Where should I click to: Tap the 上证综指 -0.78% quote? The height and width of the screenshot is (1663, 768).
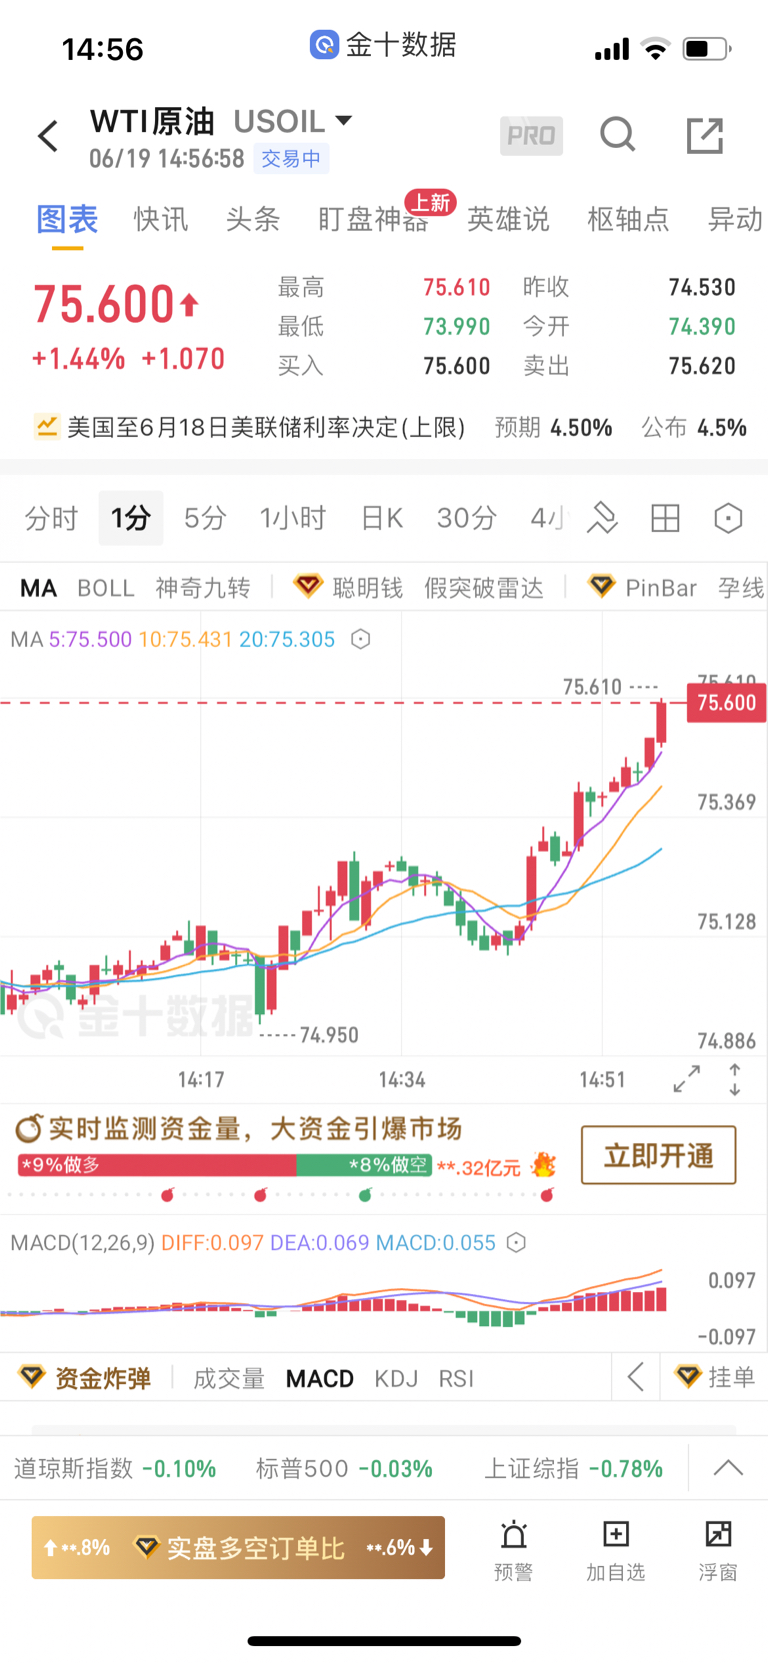pos(574,1468)
